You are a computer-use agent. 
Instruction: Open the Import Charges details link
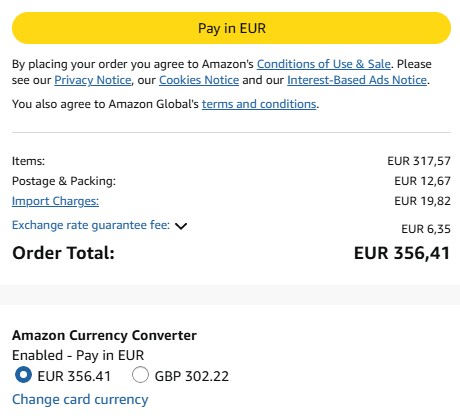click(x=55, y=201)
